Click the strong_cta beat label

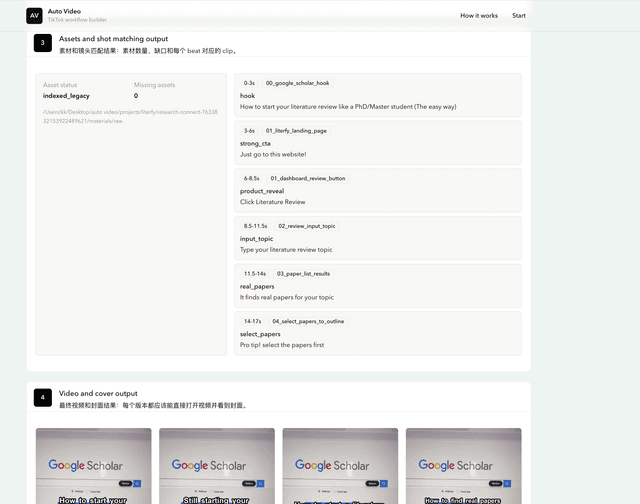[x=255, y=144]
